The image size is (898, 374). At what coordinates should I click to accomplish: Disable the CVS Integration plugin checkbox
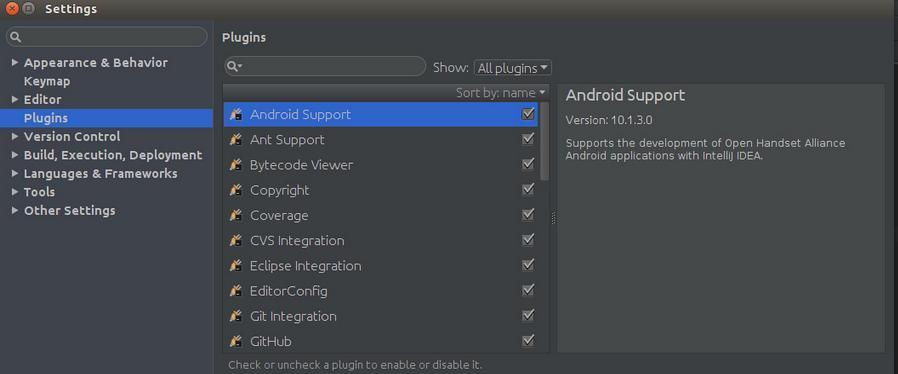point(528,239)
